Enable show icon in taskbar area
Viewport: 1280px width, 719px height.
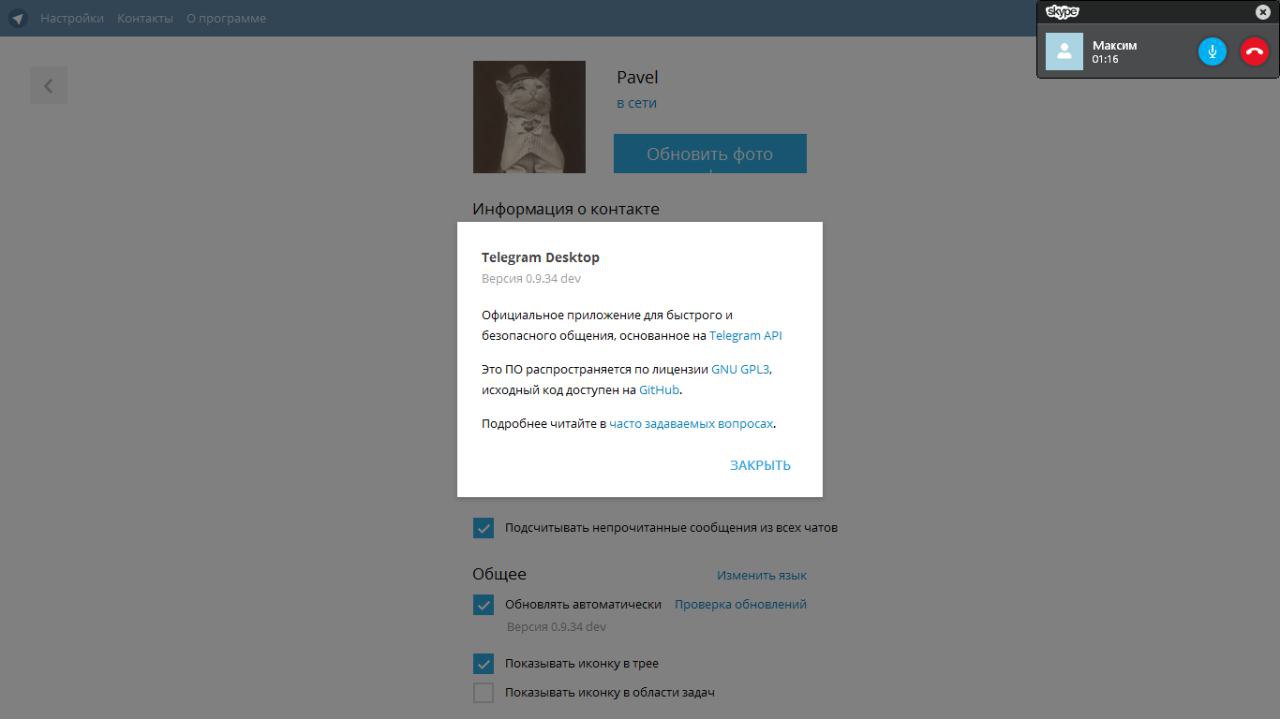(x=483, y=693)
